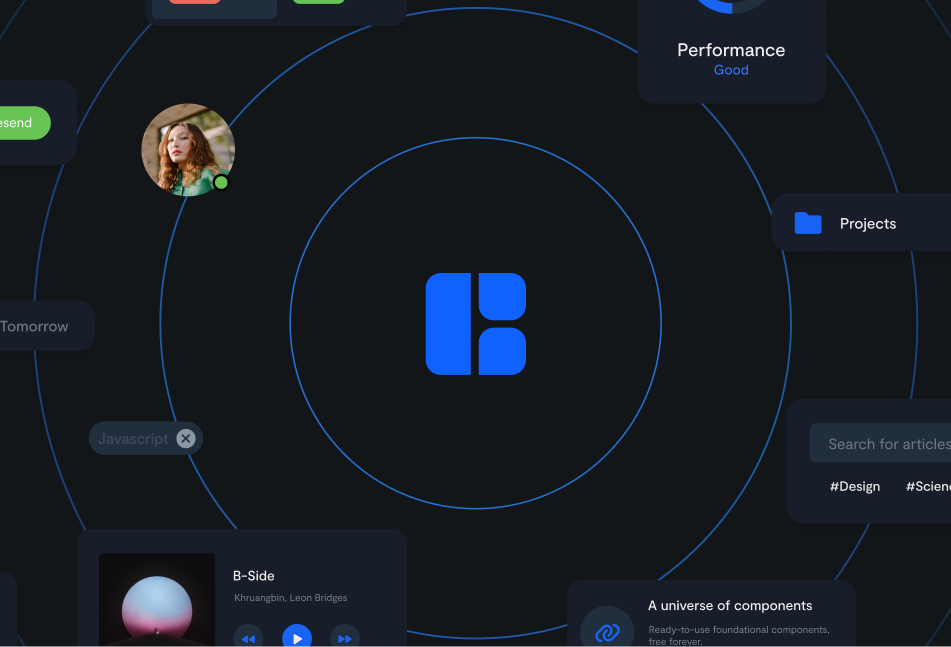Viewport: 951px width, 647px height.
Task: Click the blue Projects folder icon
Action: coord(808,223)
